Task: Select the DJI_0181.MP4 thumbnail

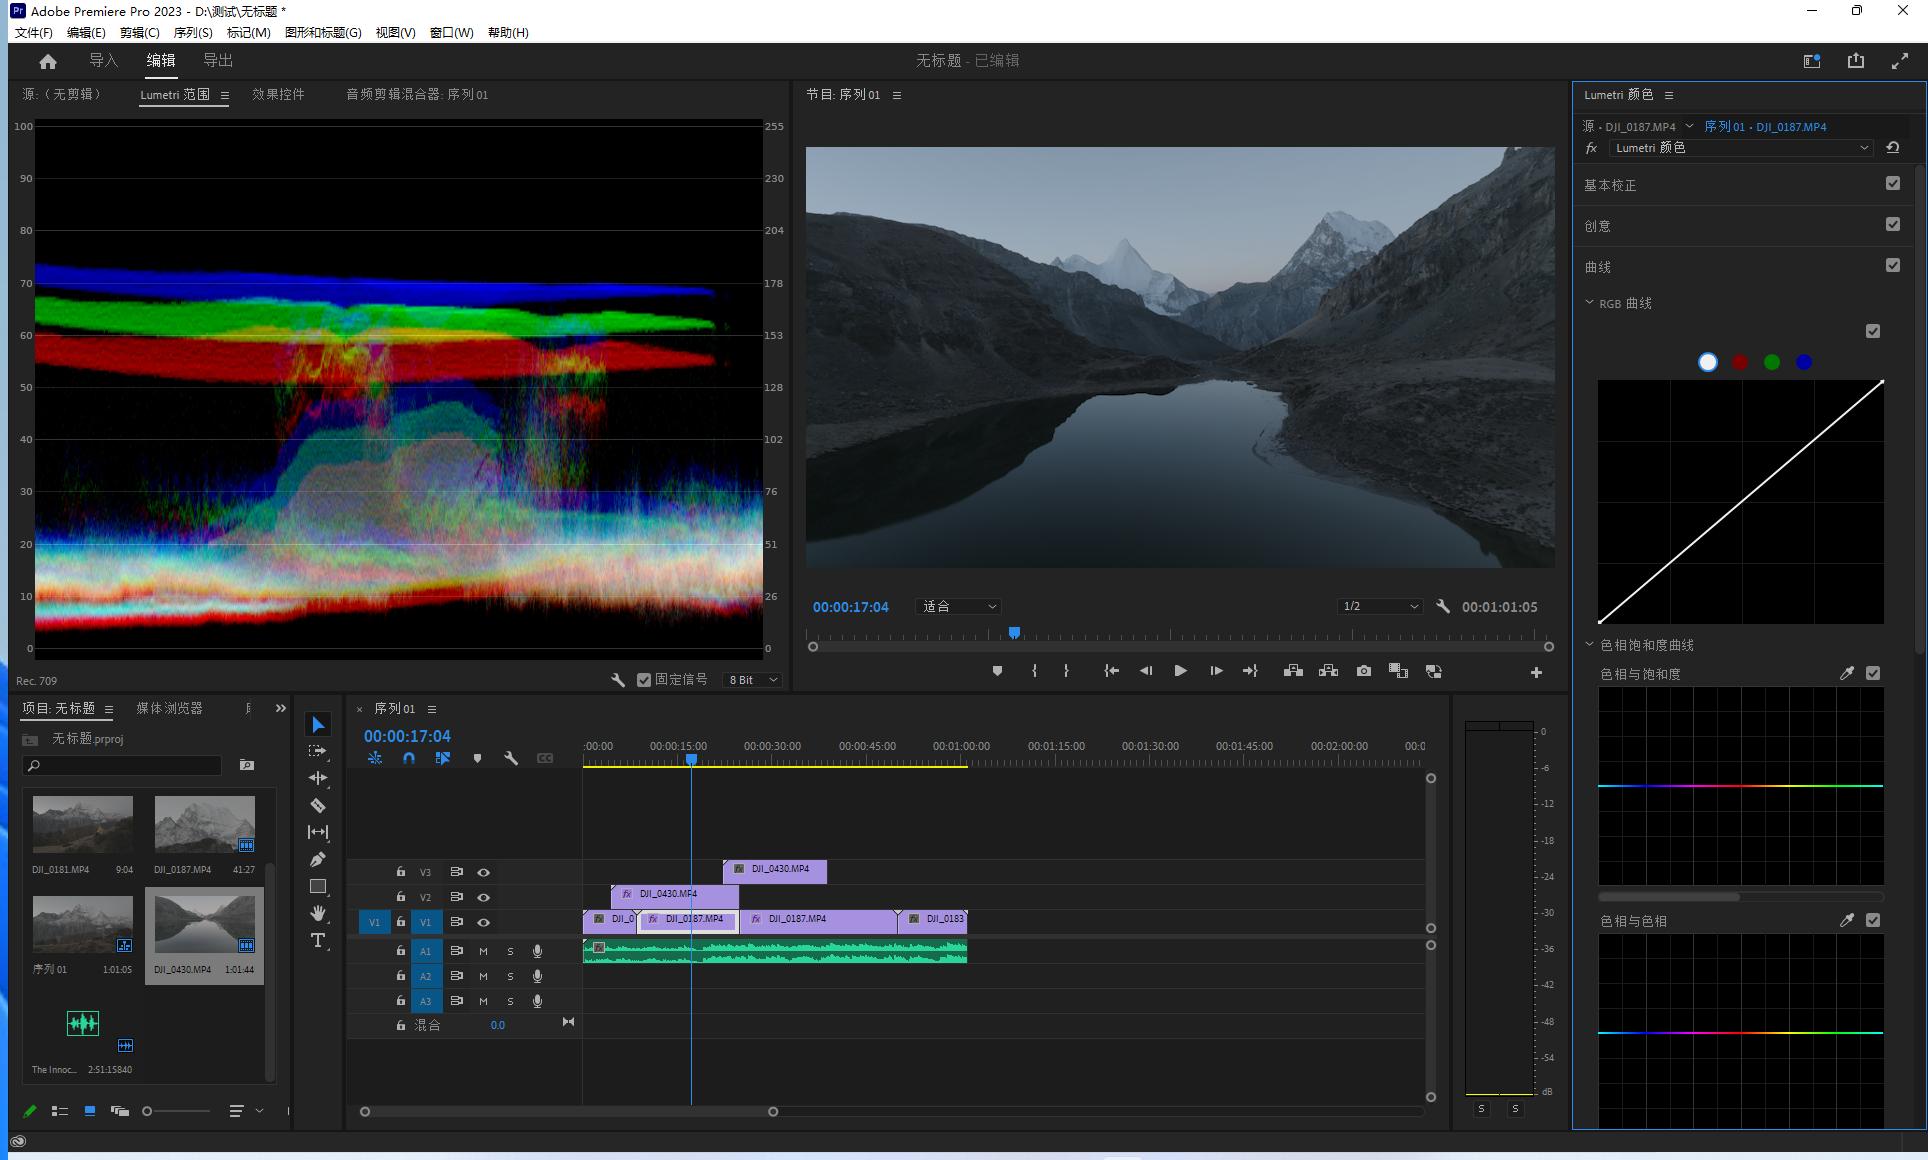Action: point(82,824)
